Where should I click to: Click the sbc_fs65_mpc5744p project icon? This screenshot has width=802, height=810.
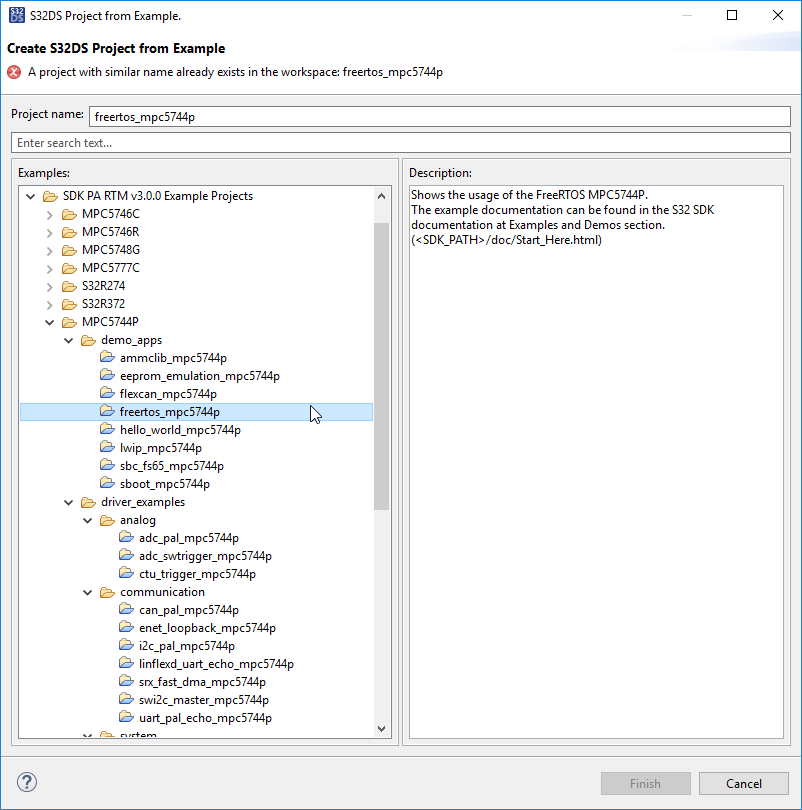pyautogui.click(x=107, y=465)
